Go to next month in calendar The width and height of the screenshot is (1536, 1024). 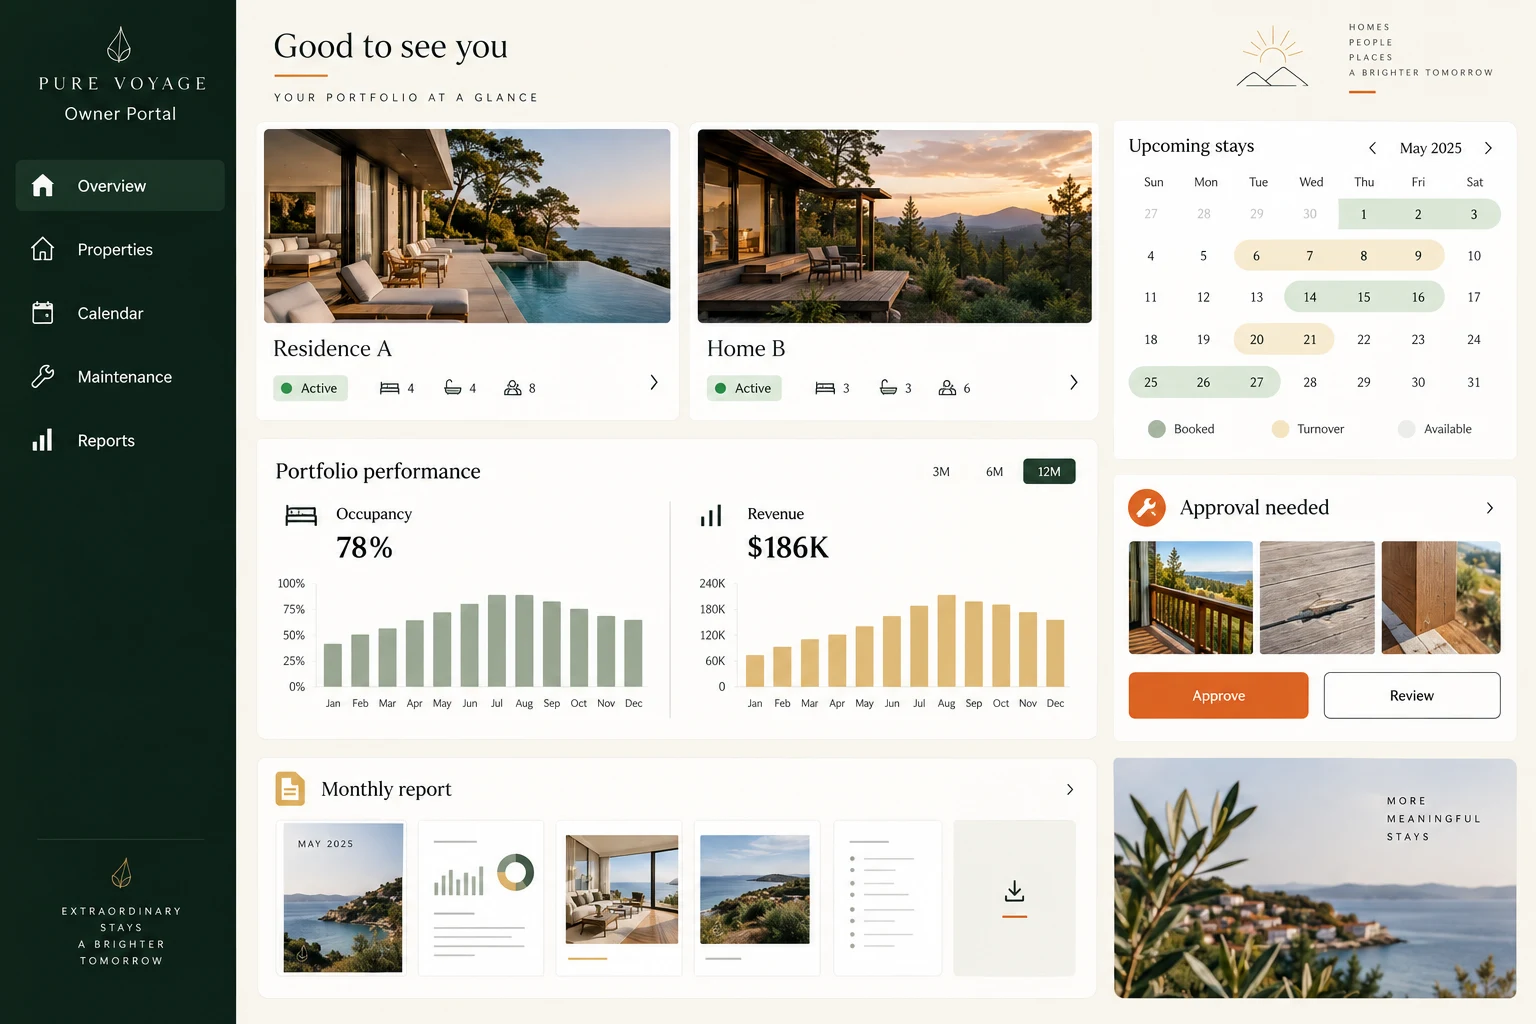click(x=1488, y=148)
